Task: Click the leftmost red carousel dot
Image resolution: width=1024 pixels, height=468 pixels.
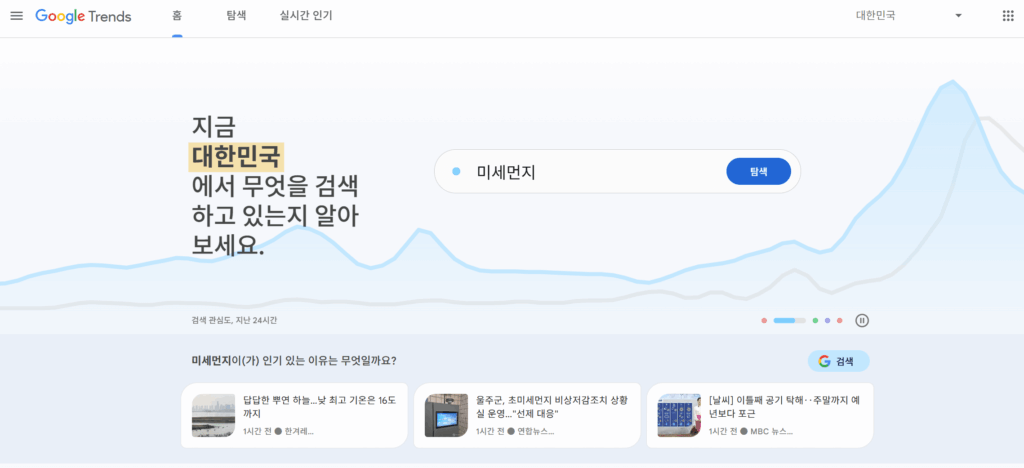Action: tap(764, 321)
